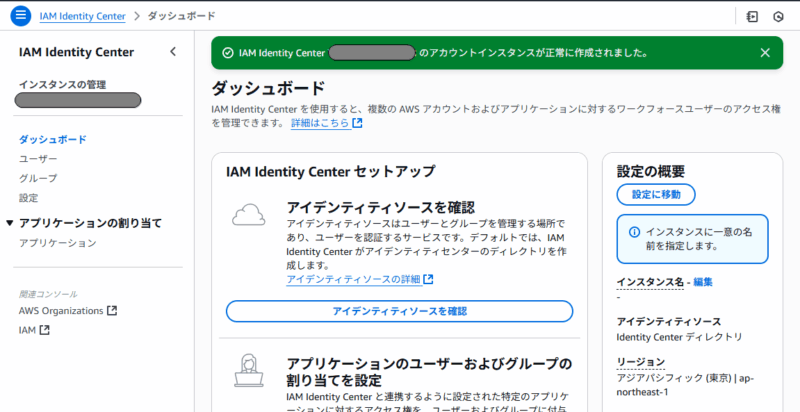Open グループ in the sidebar
This screenshot has width=800, height=412.
38,178
